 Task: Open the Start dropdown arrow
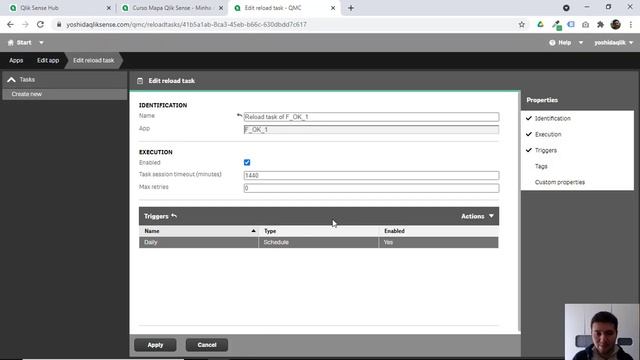point(41,42)
